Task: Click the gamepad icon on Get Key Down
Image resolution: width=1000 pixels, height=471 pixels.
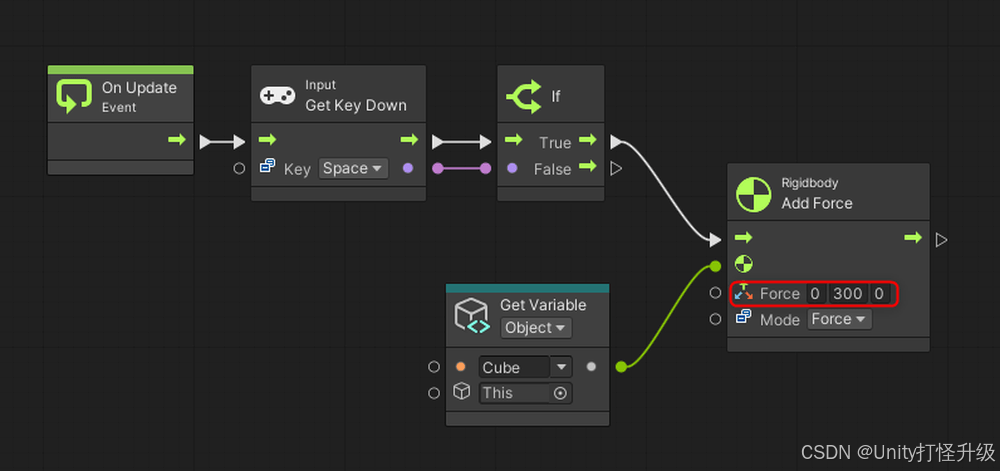Action: tap(277, 96)
